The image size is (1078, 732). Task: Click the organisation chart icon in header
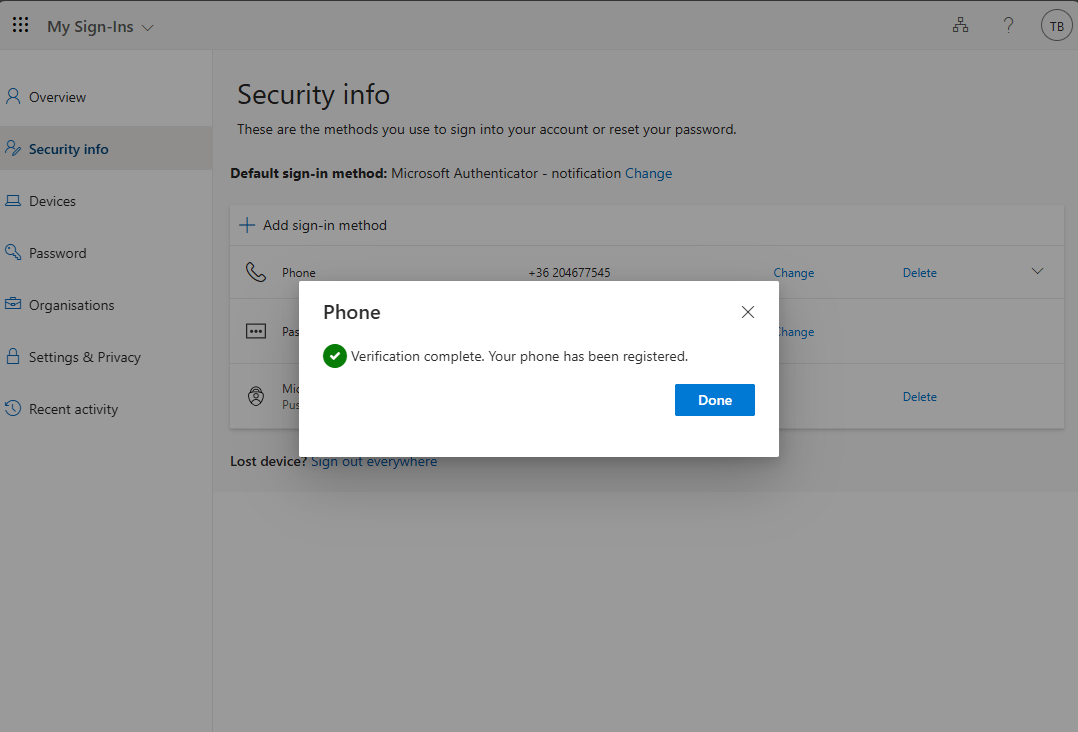(x=960, y=26)
